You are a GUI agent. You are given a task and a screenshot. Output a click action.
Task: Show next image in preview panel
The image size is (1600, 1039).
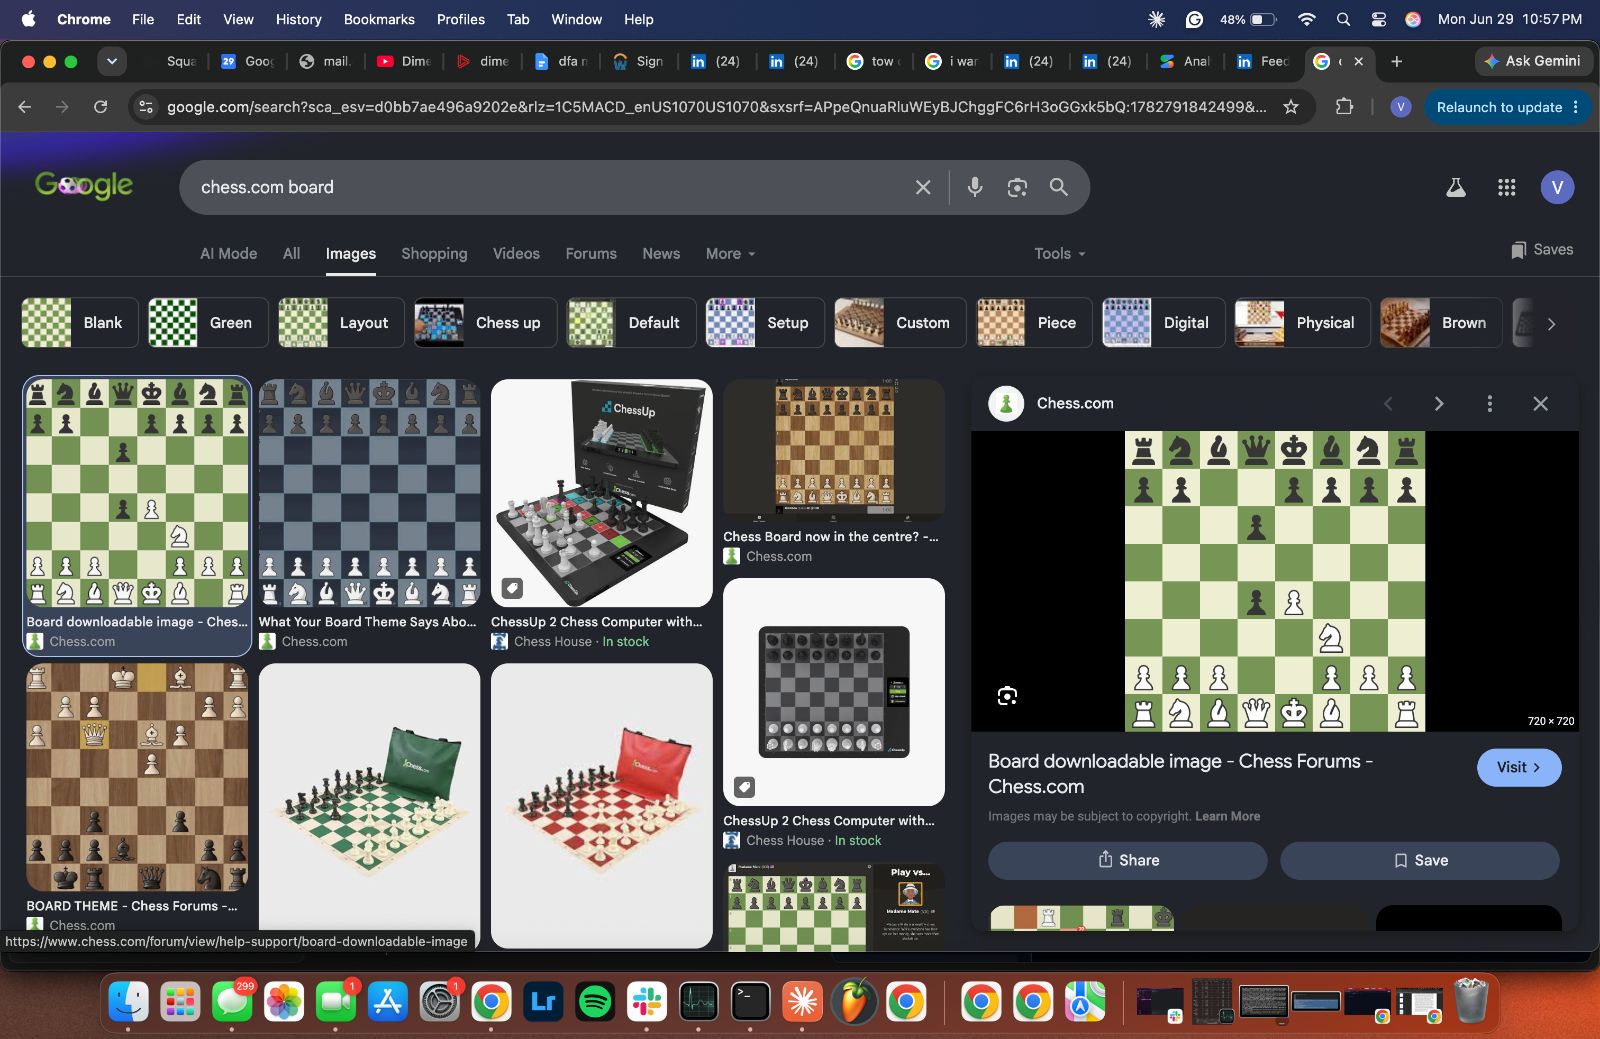(x=1439, y=403)
